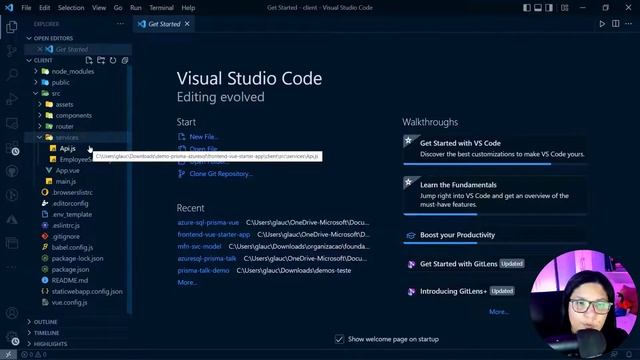This screenshot has width=640, height=360.
Task: Refresh the Explorer tree
Action: coord(113,60)
